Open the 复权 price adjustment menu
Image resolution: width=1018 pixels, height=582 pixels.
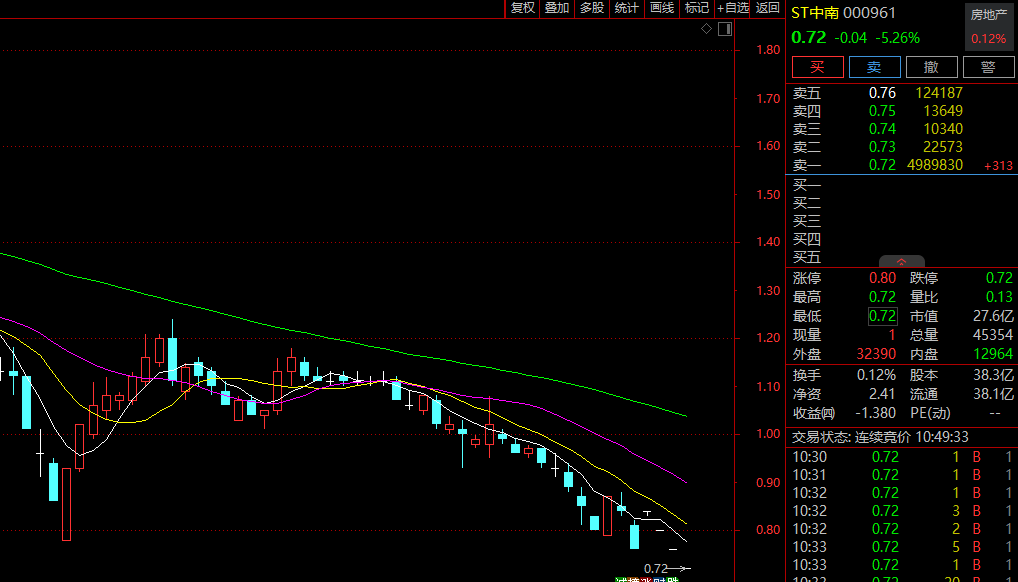point(522,8)
